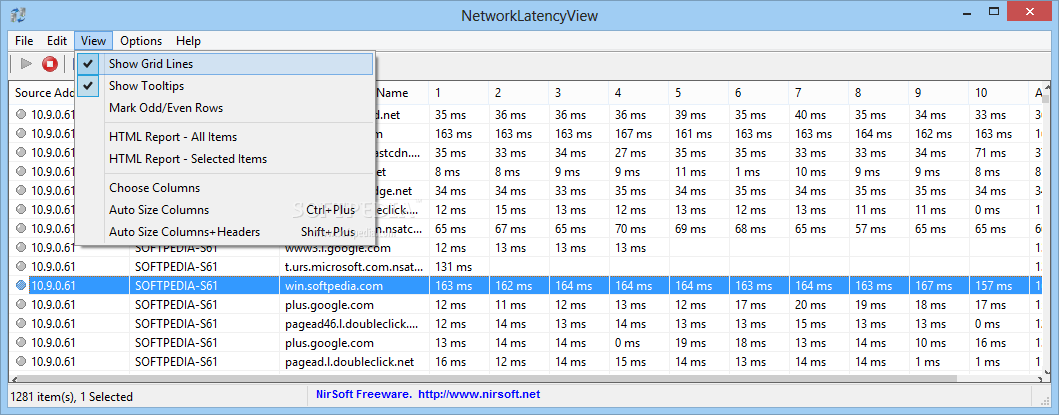Viewport: 1059px width, 415px height.
Task: Sort by the column 2 header
Action: 519,93
